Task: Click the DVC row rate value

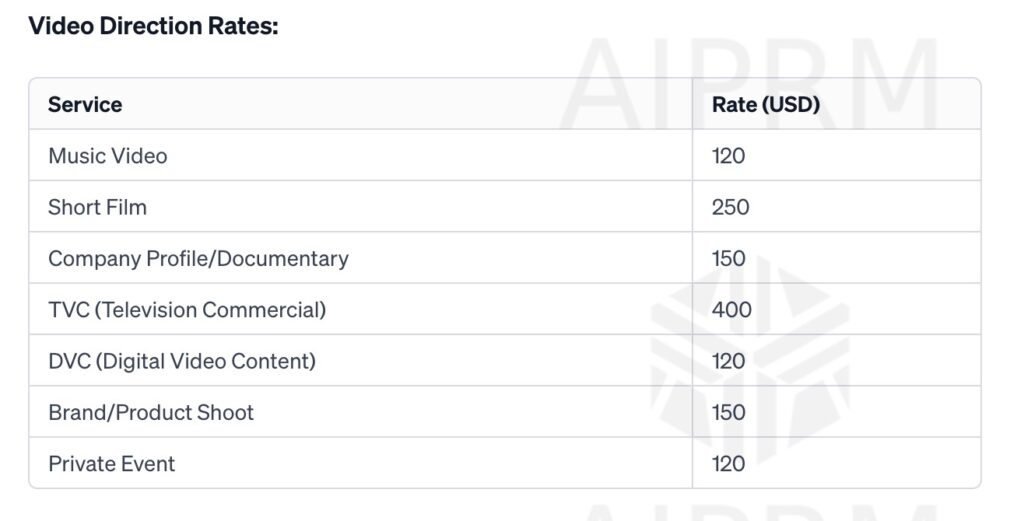Action: (x=728, y=361)
